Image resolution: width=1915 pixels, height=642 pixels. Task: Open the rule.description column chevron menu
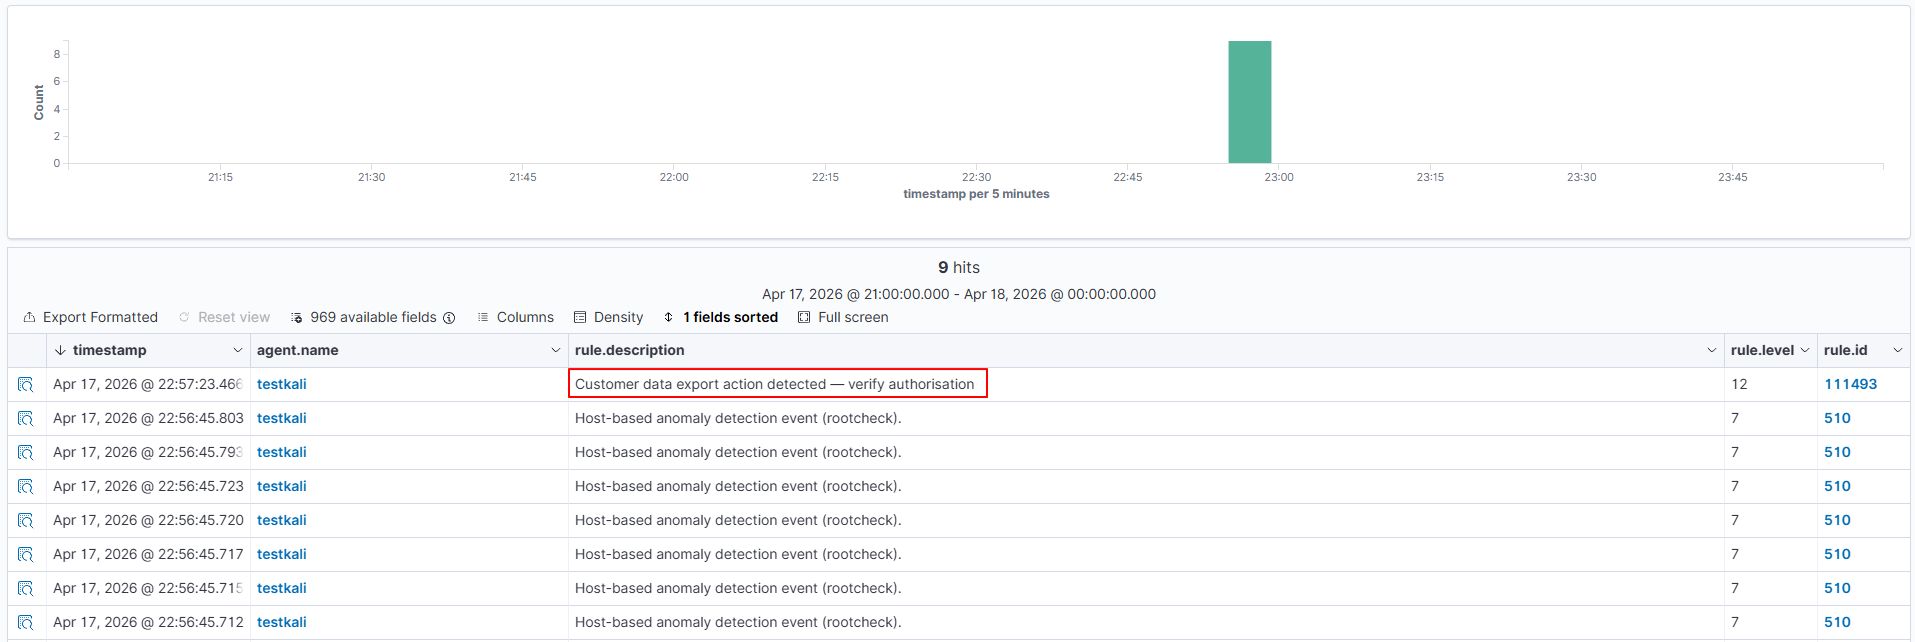coord(1711,350)
